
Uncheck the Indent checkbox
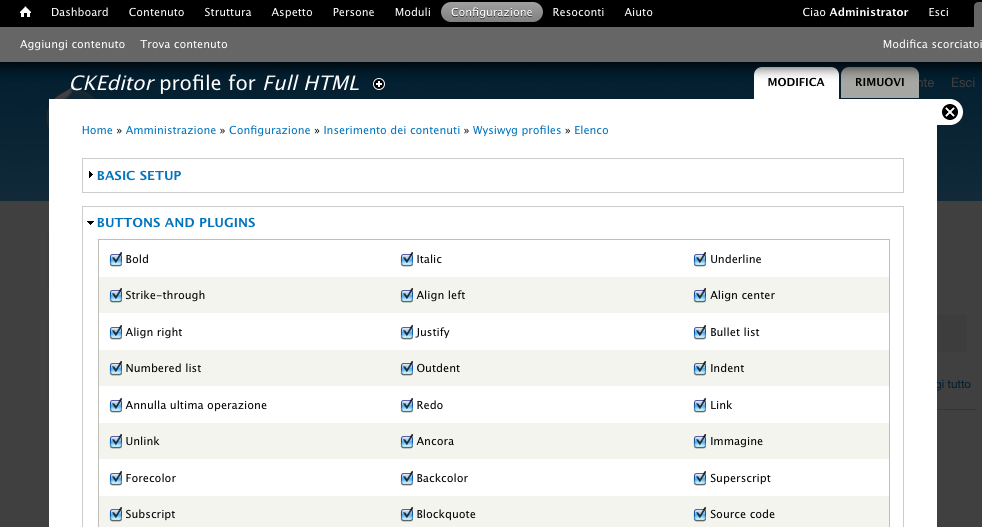[700, 368]
